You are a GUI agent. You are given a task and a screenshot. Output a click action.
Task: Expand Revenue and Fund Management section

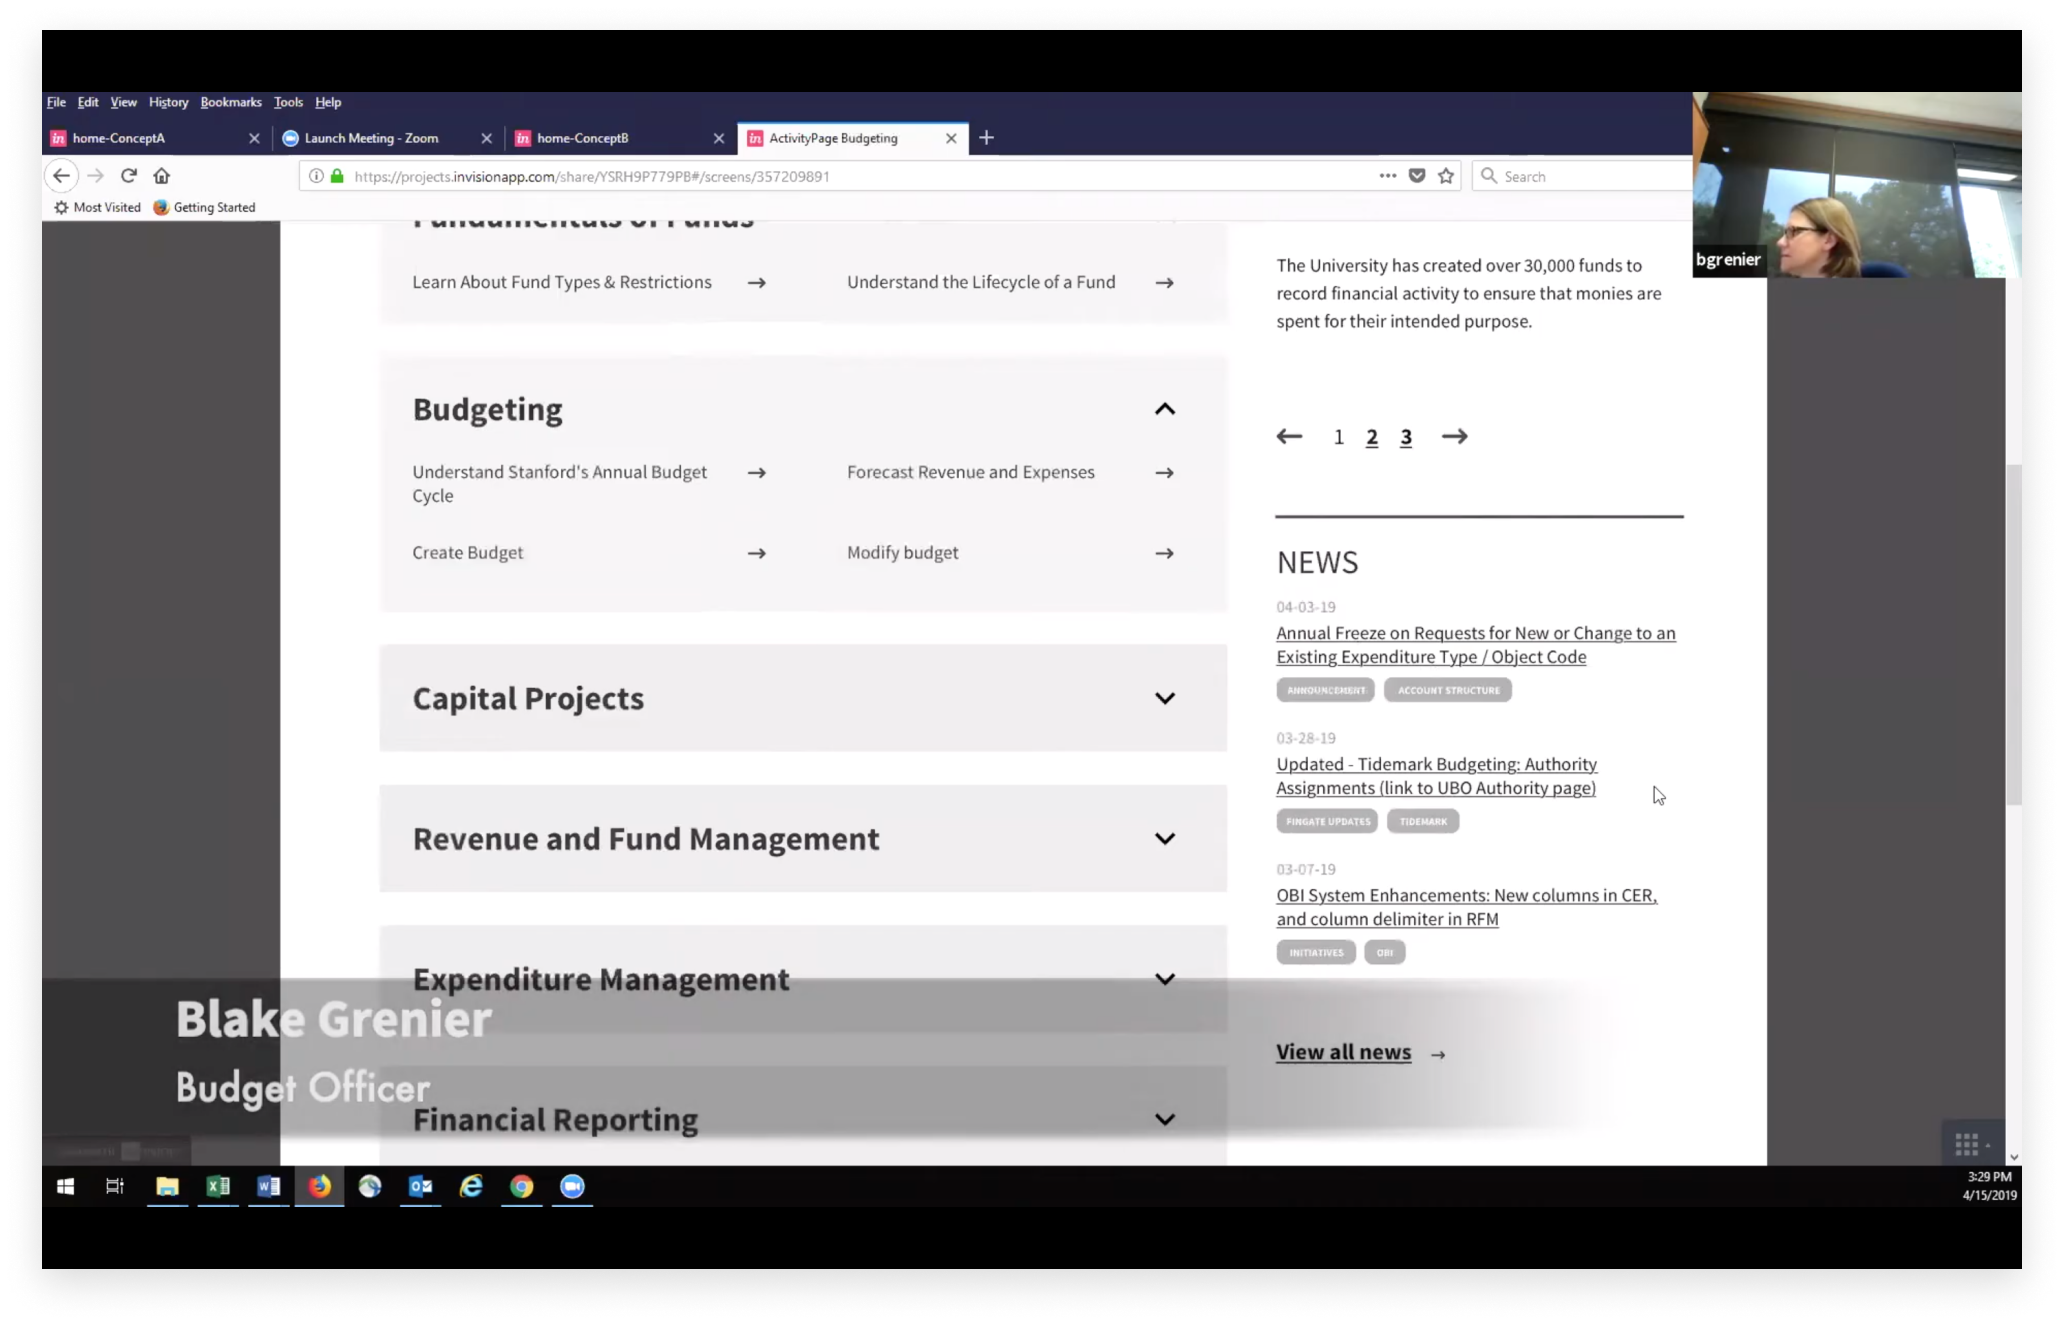1164,838
